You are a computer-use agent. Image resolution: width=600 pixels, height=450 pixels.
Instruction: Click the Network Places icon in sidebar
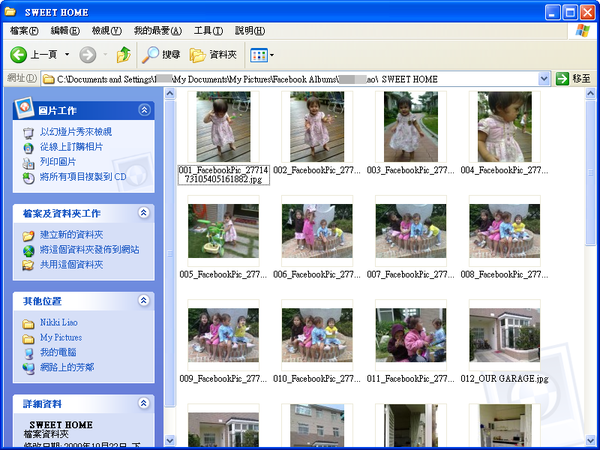[x=28, y=368]
